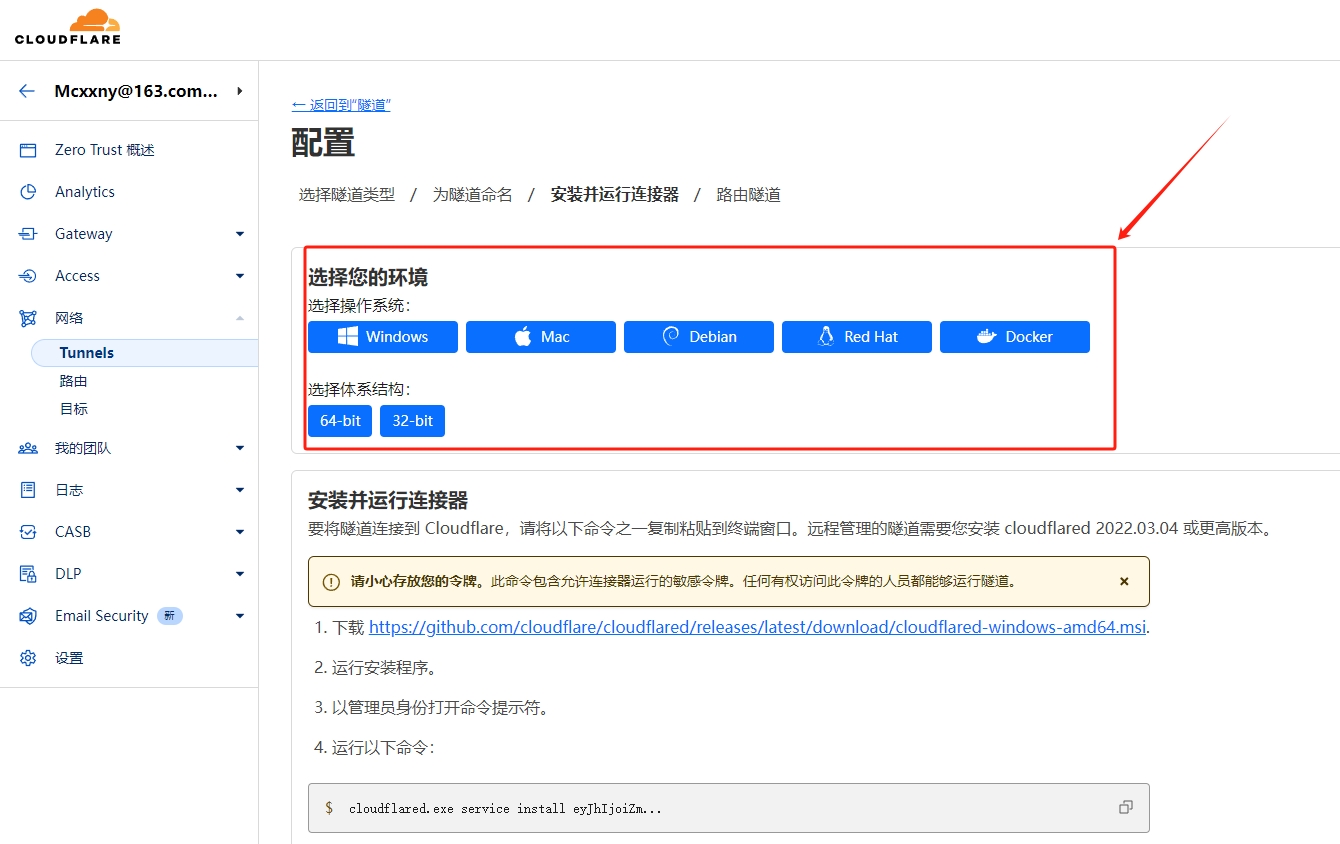Click the 新 badge beside Email Security

(170, 616)
